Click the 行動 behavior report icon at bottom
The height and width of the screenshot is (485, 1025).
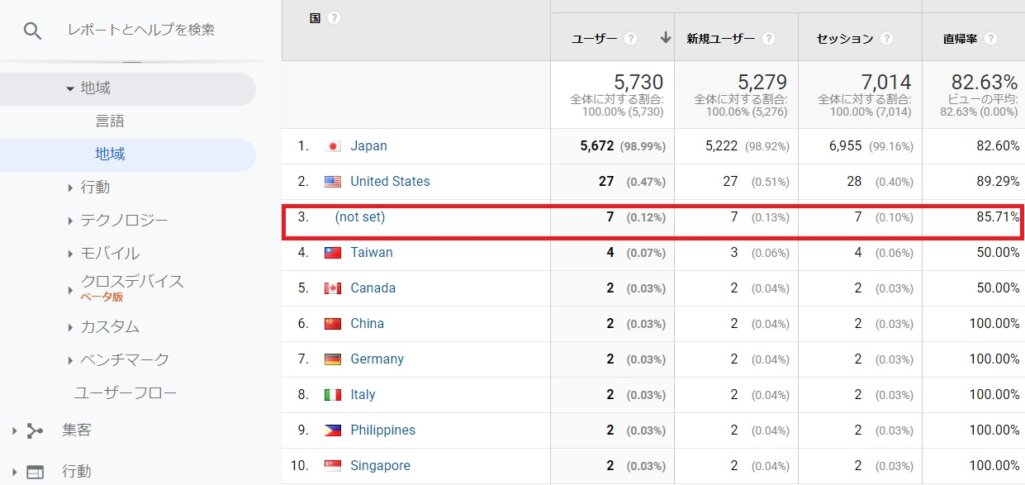tap(35, 471)
